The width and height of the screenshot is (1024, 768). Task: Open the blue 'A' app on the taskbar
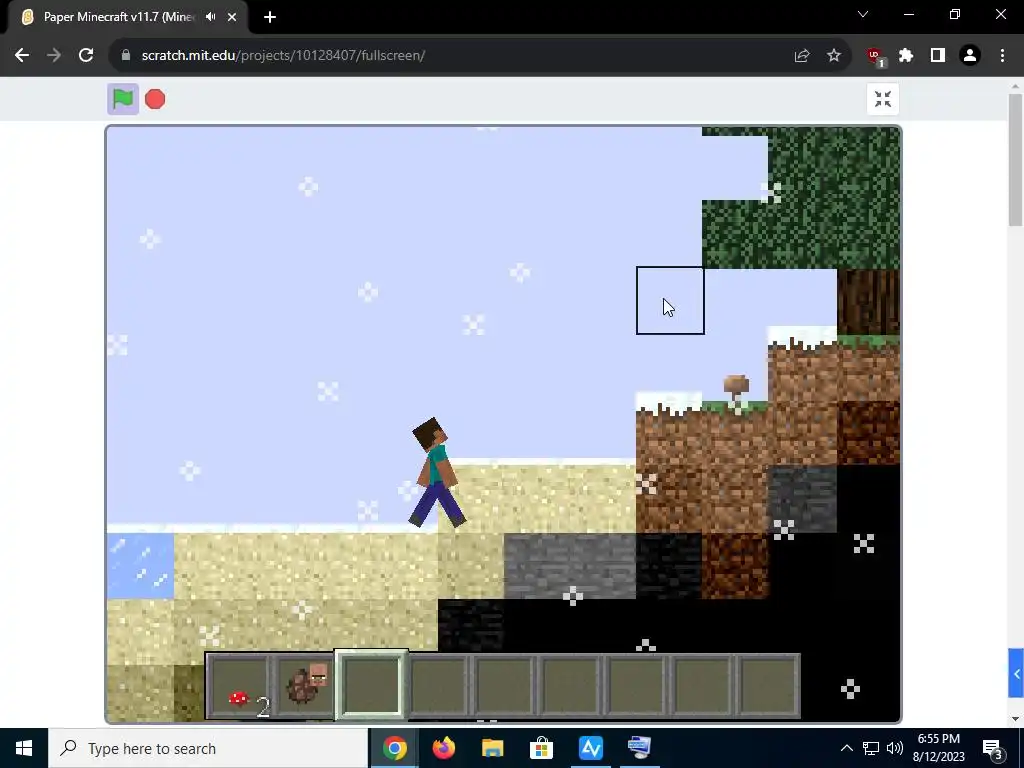590,748
